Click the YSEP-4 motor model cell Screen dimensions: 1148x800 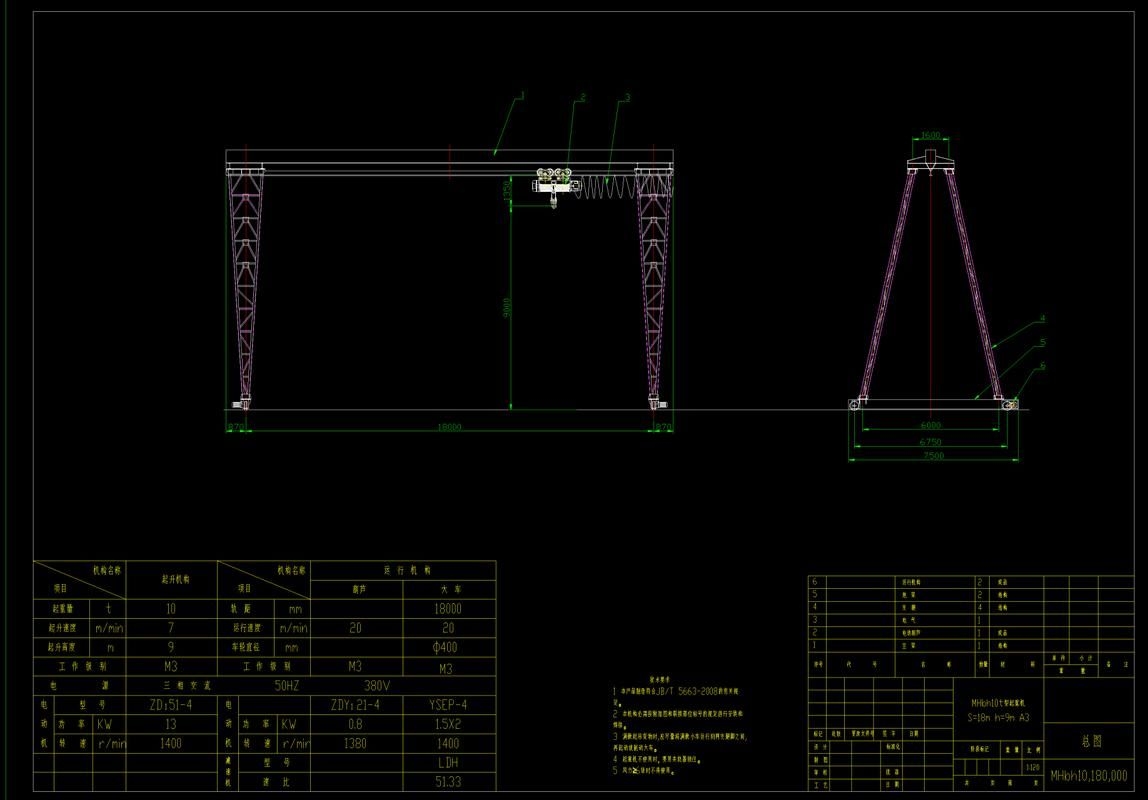(x=447, y=704)
